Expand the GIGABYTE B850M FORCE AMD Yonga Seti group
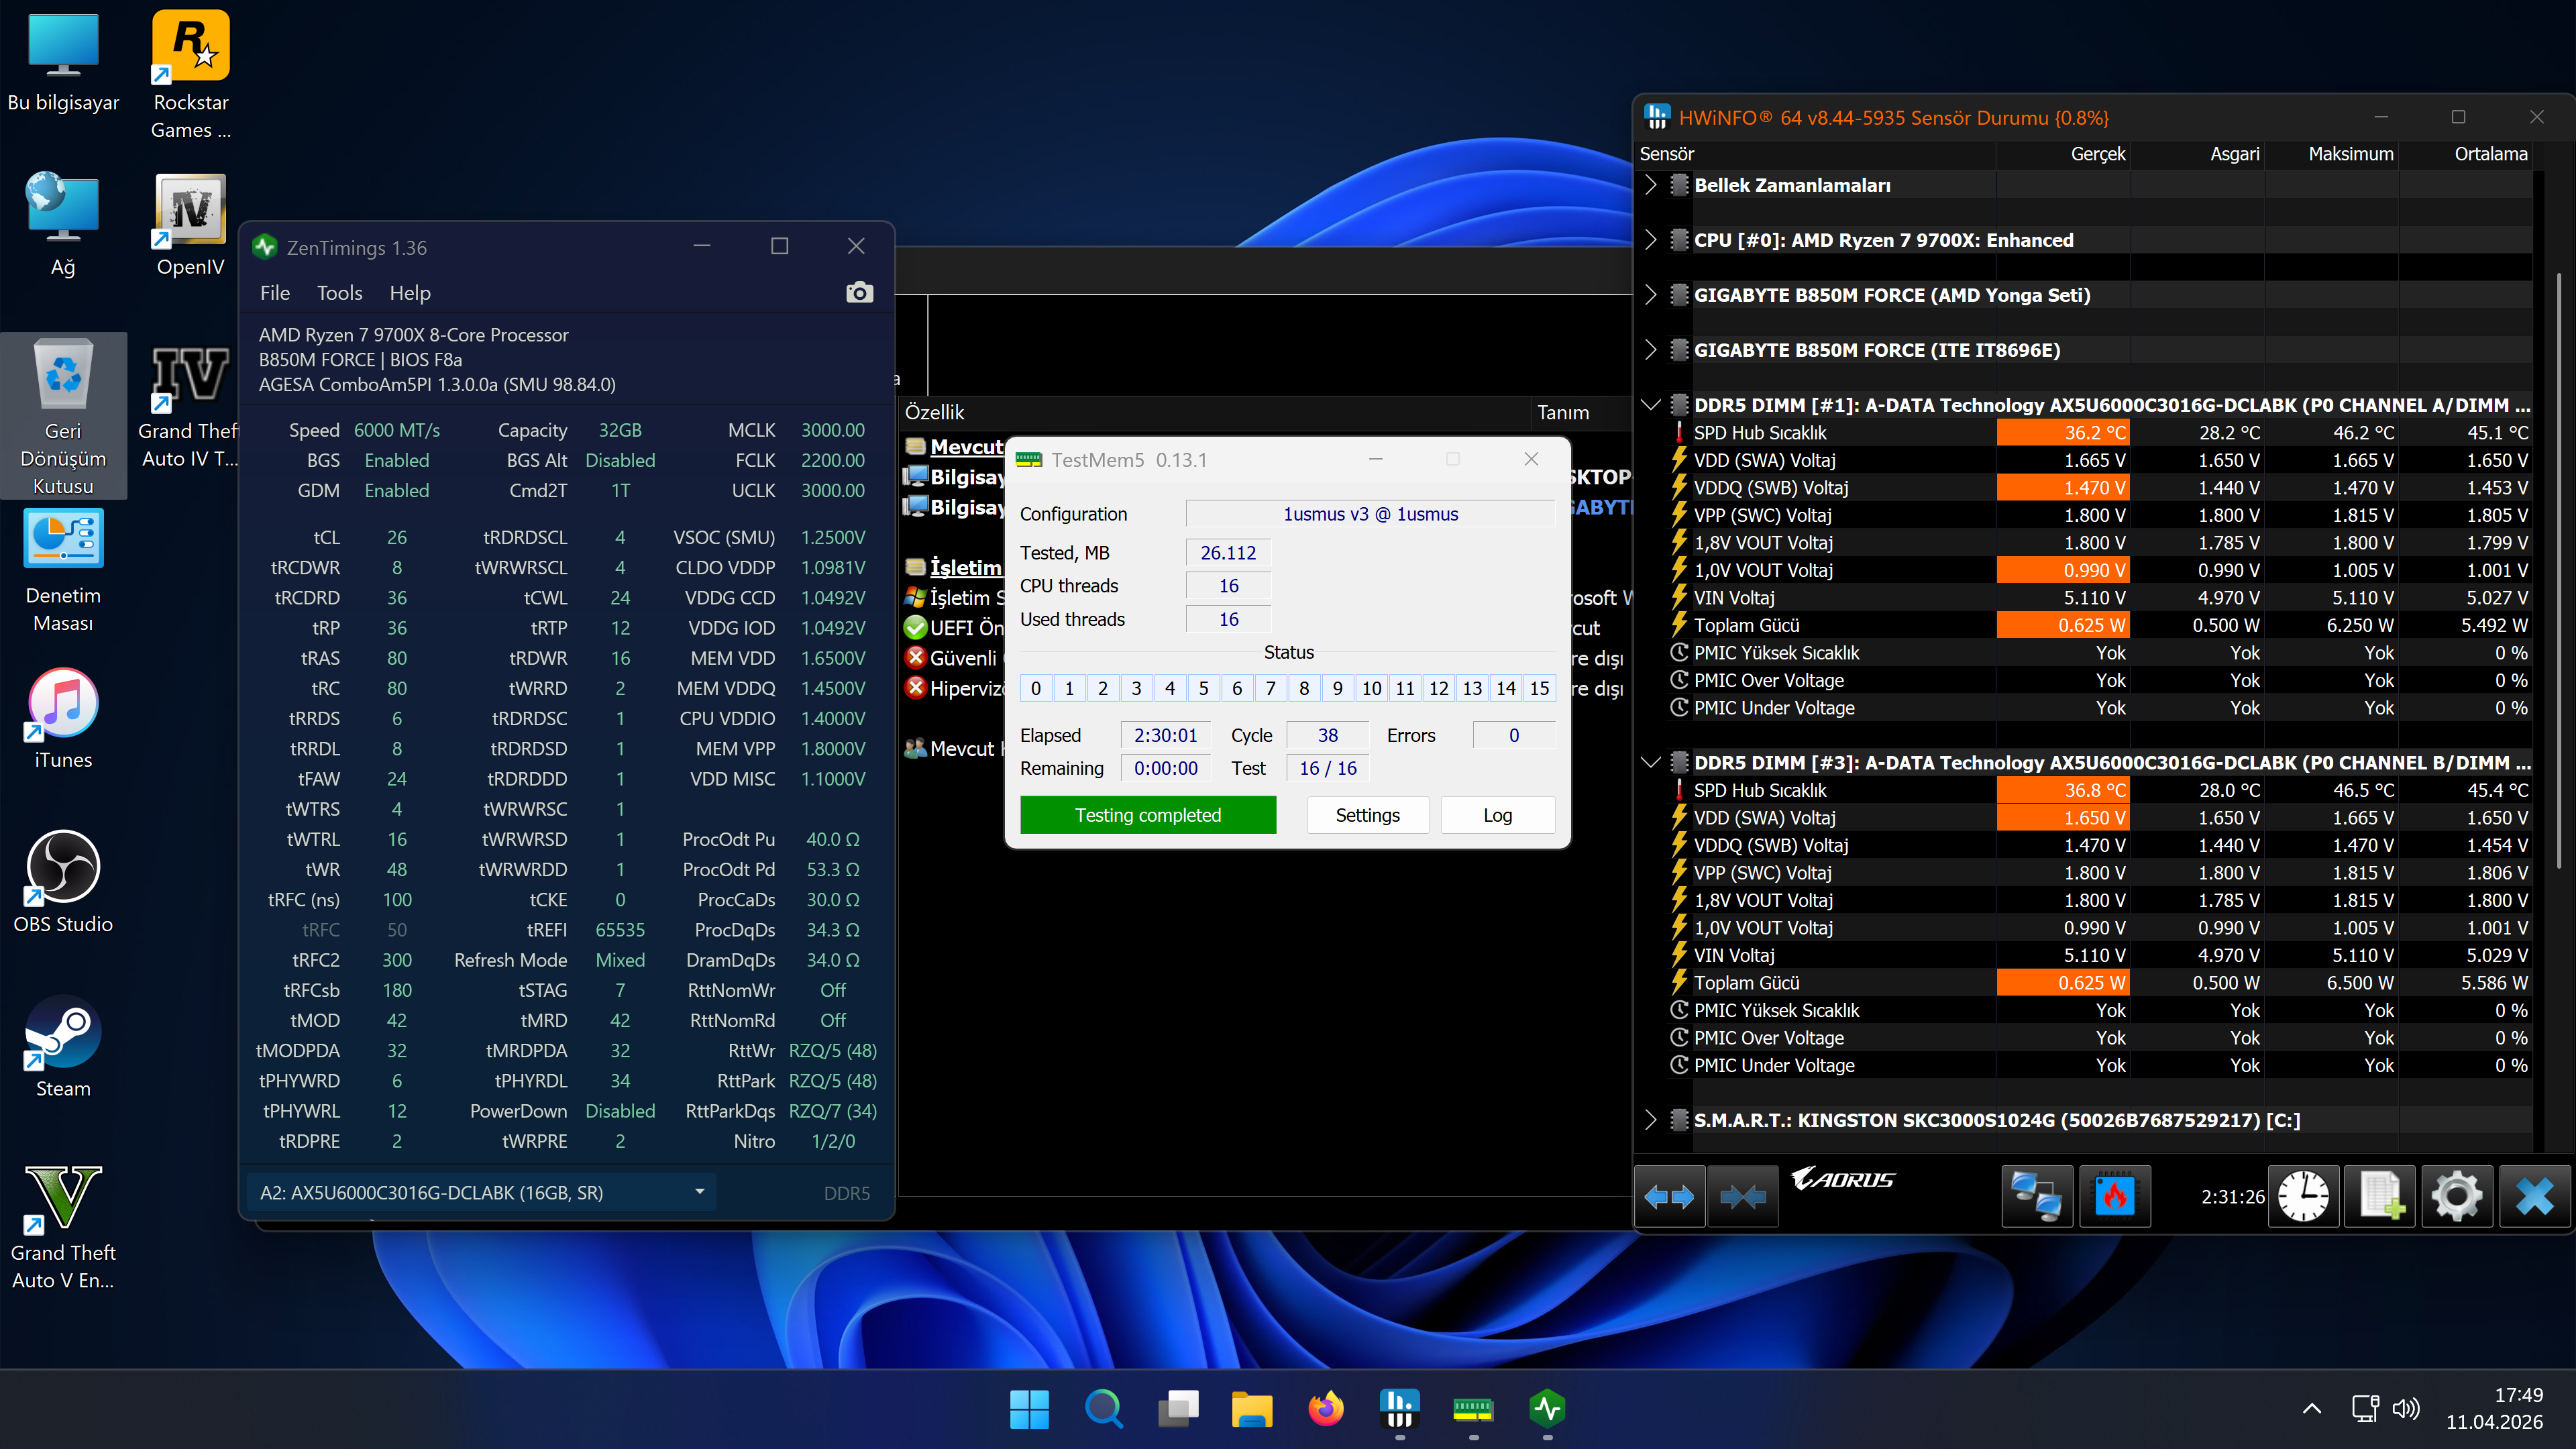This screenshot has width=2576, height=1449. tap(1651, 295)
